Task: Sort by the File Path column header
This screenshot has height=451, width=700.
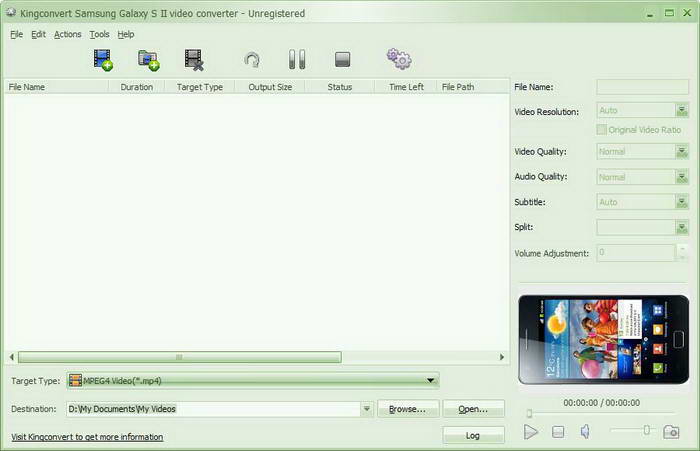Action: (472, 87)
